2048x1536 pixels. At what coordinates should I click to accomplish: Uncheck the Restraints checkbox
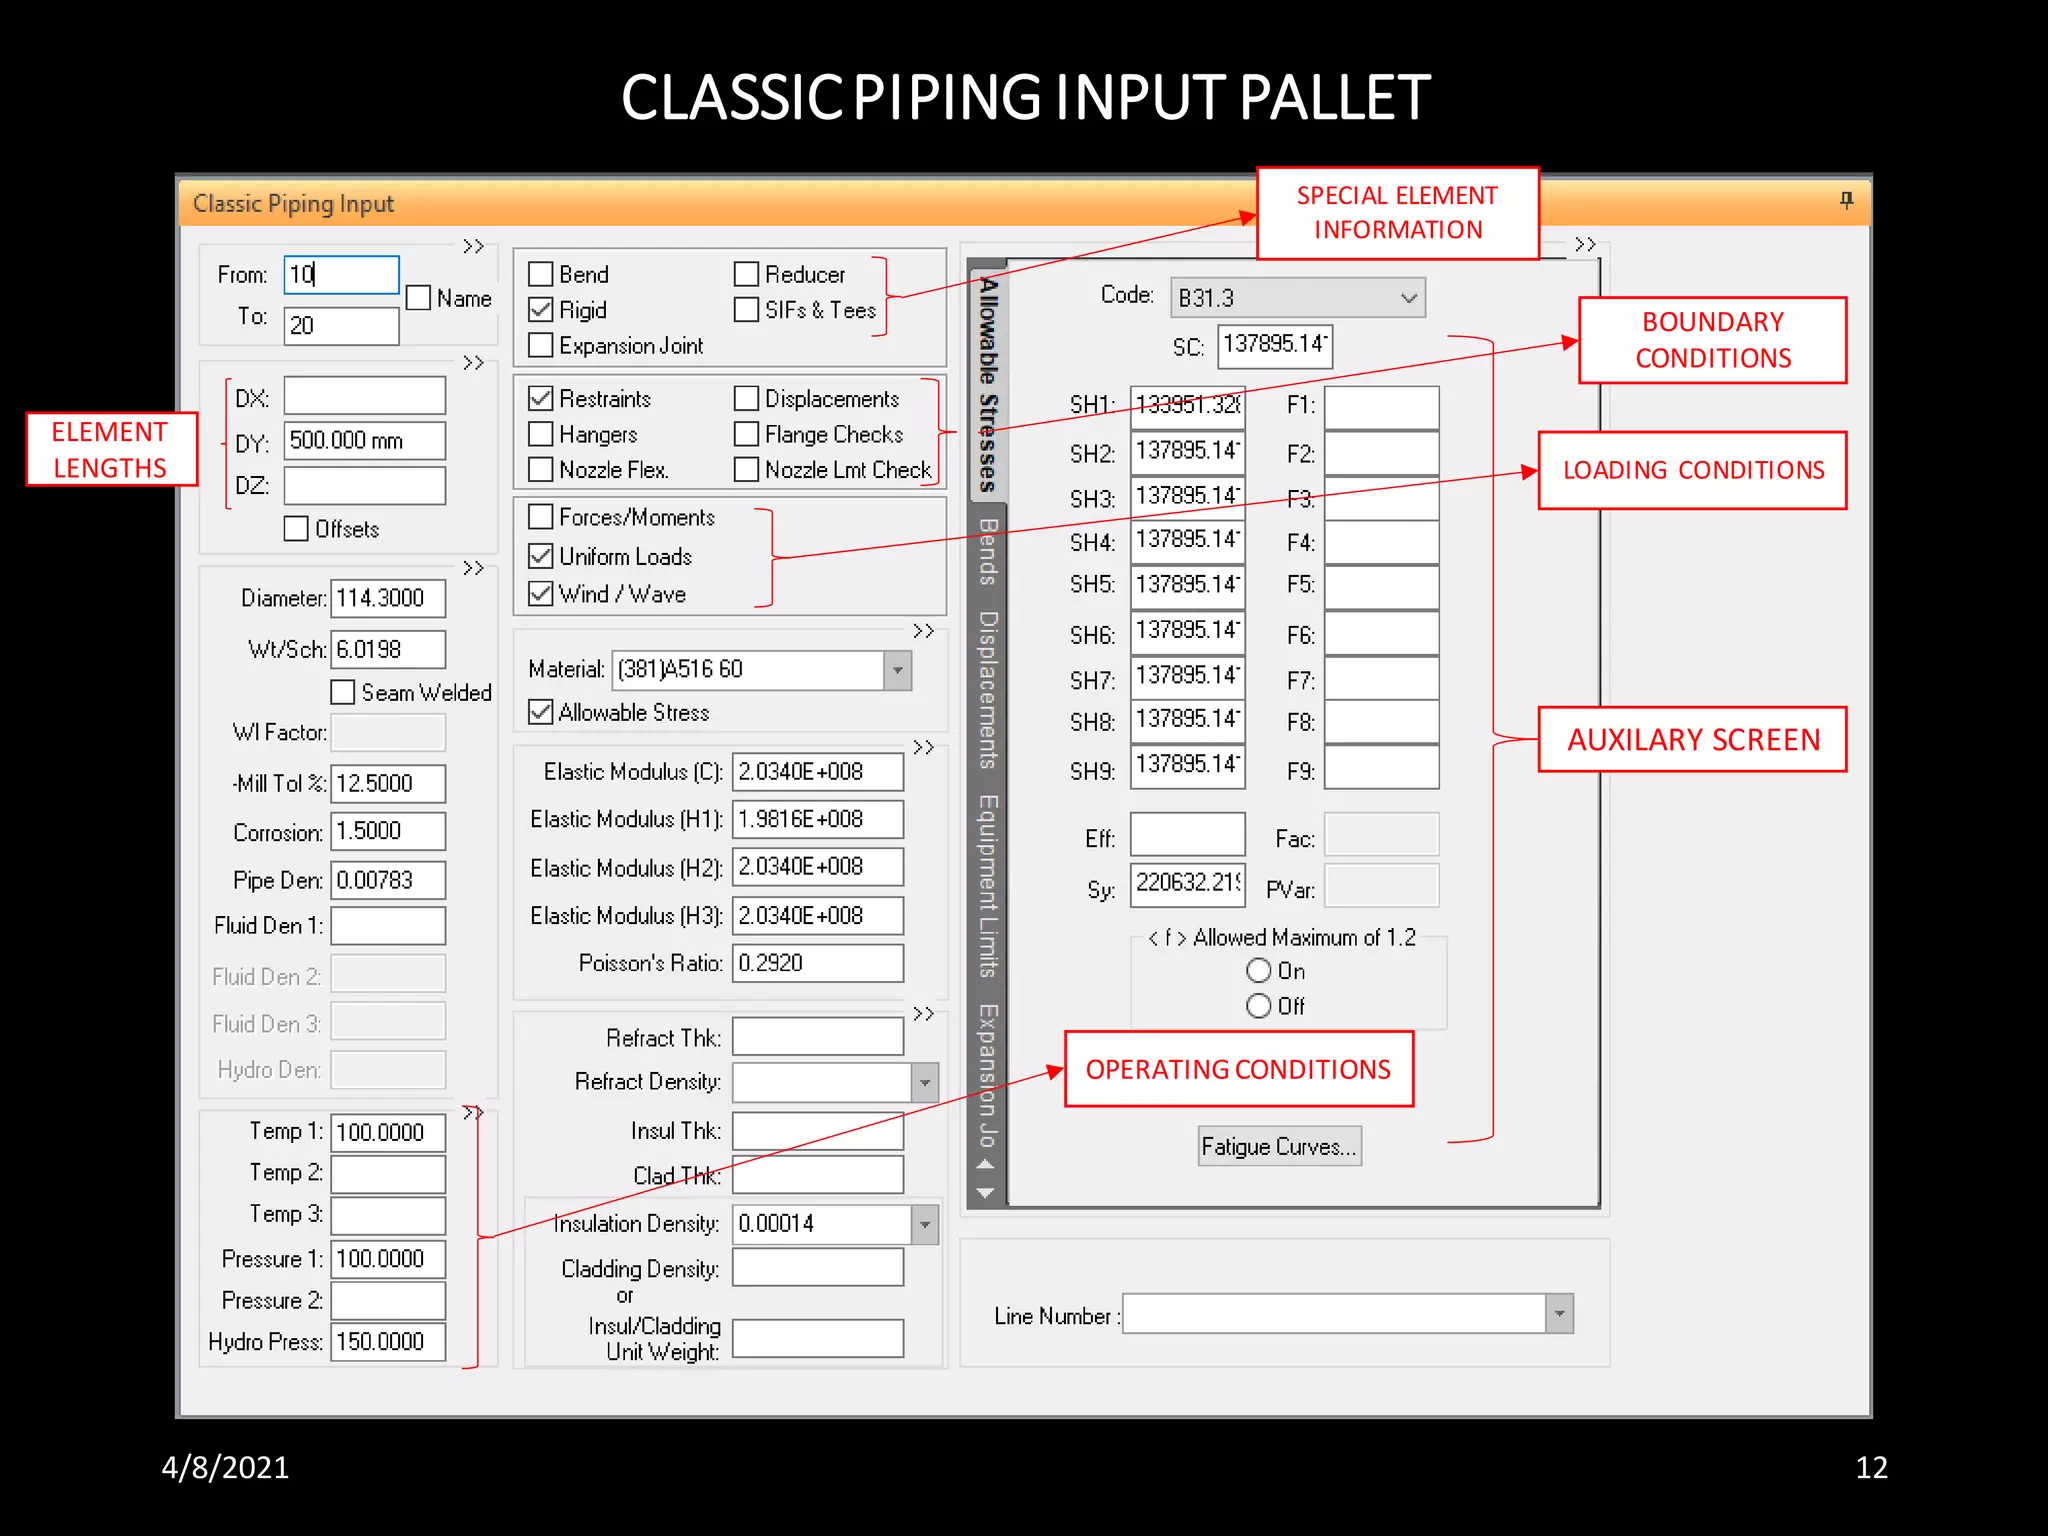(x=540, y=398)
